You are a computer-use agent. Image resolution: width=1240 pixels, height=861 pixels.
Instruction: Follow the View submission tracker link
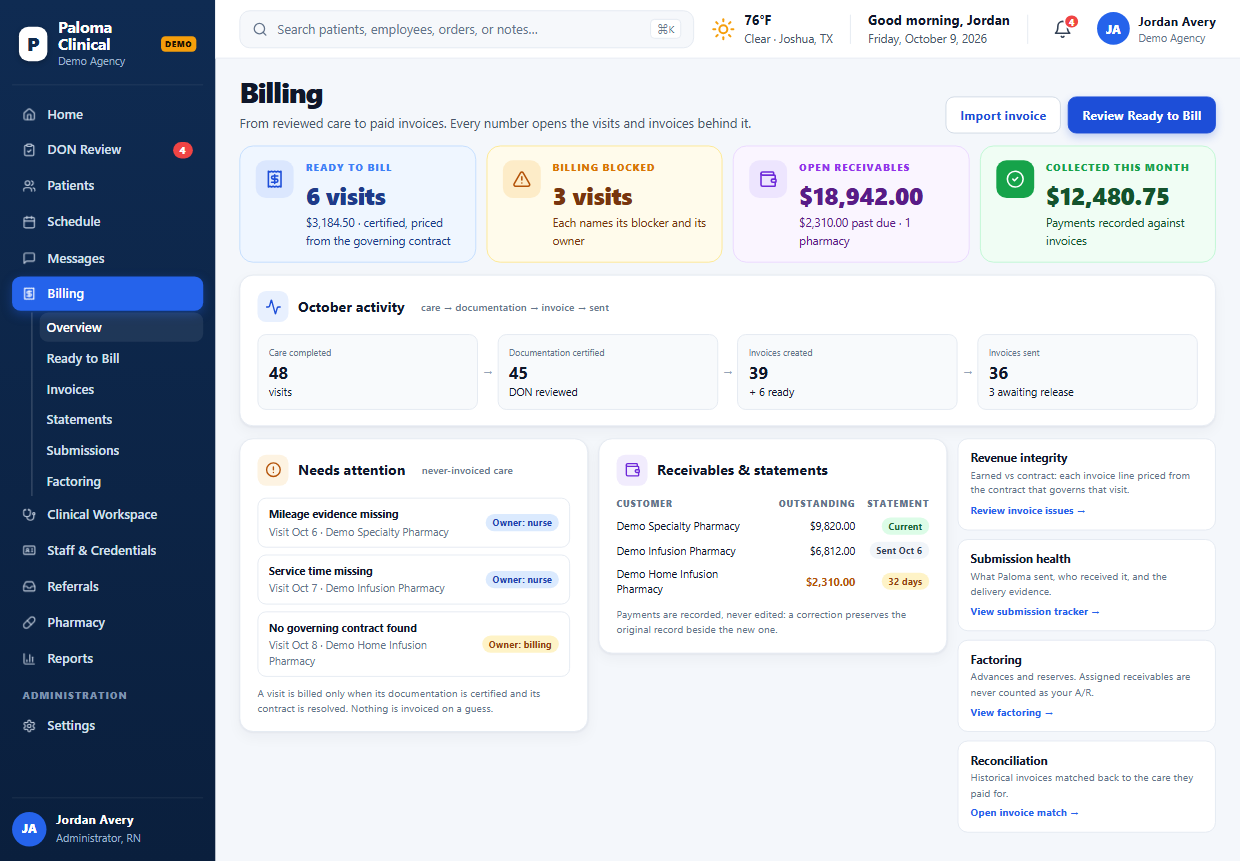[1035, 612]
